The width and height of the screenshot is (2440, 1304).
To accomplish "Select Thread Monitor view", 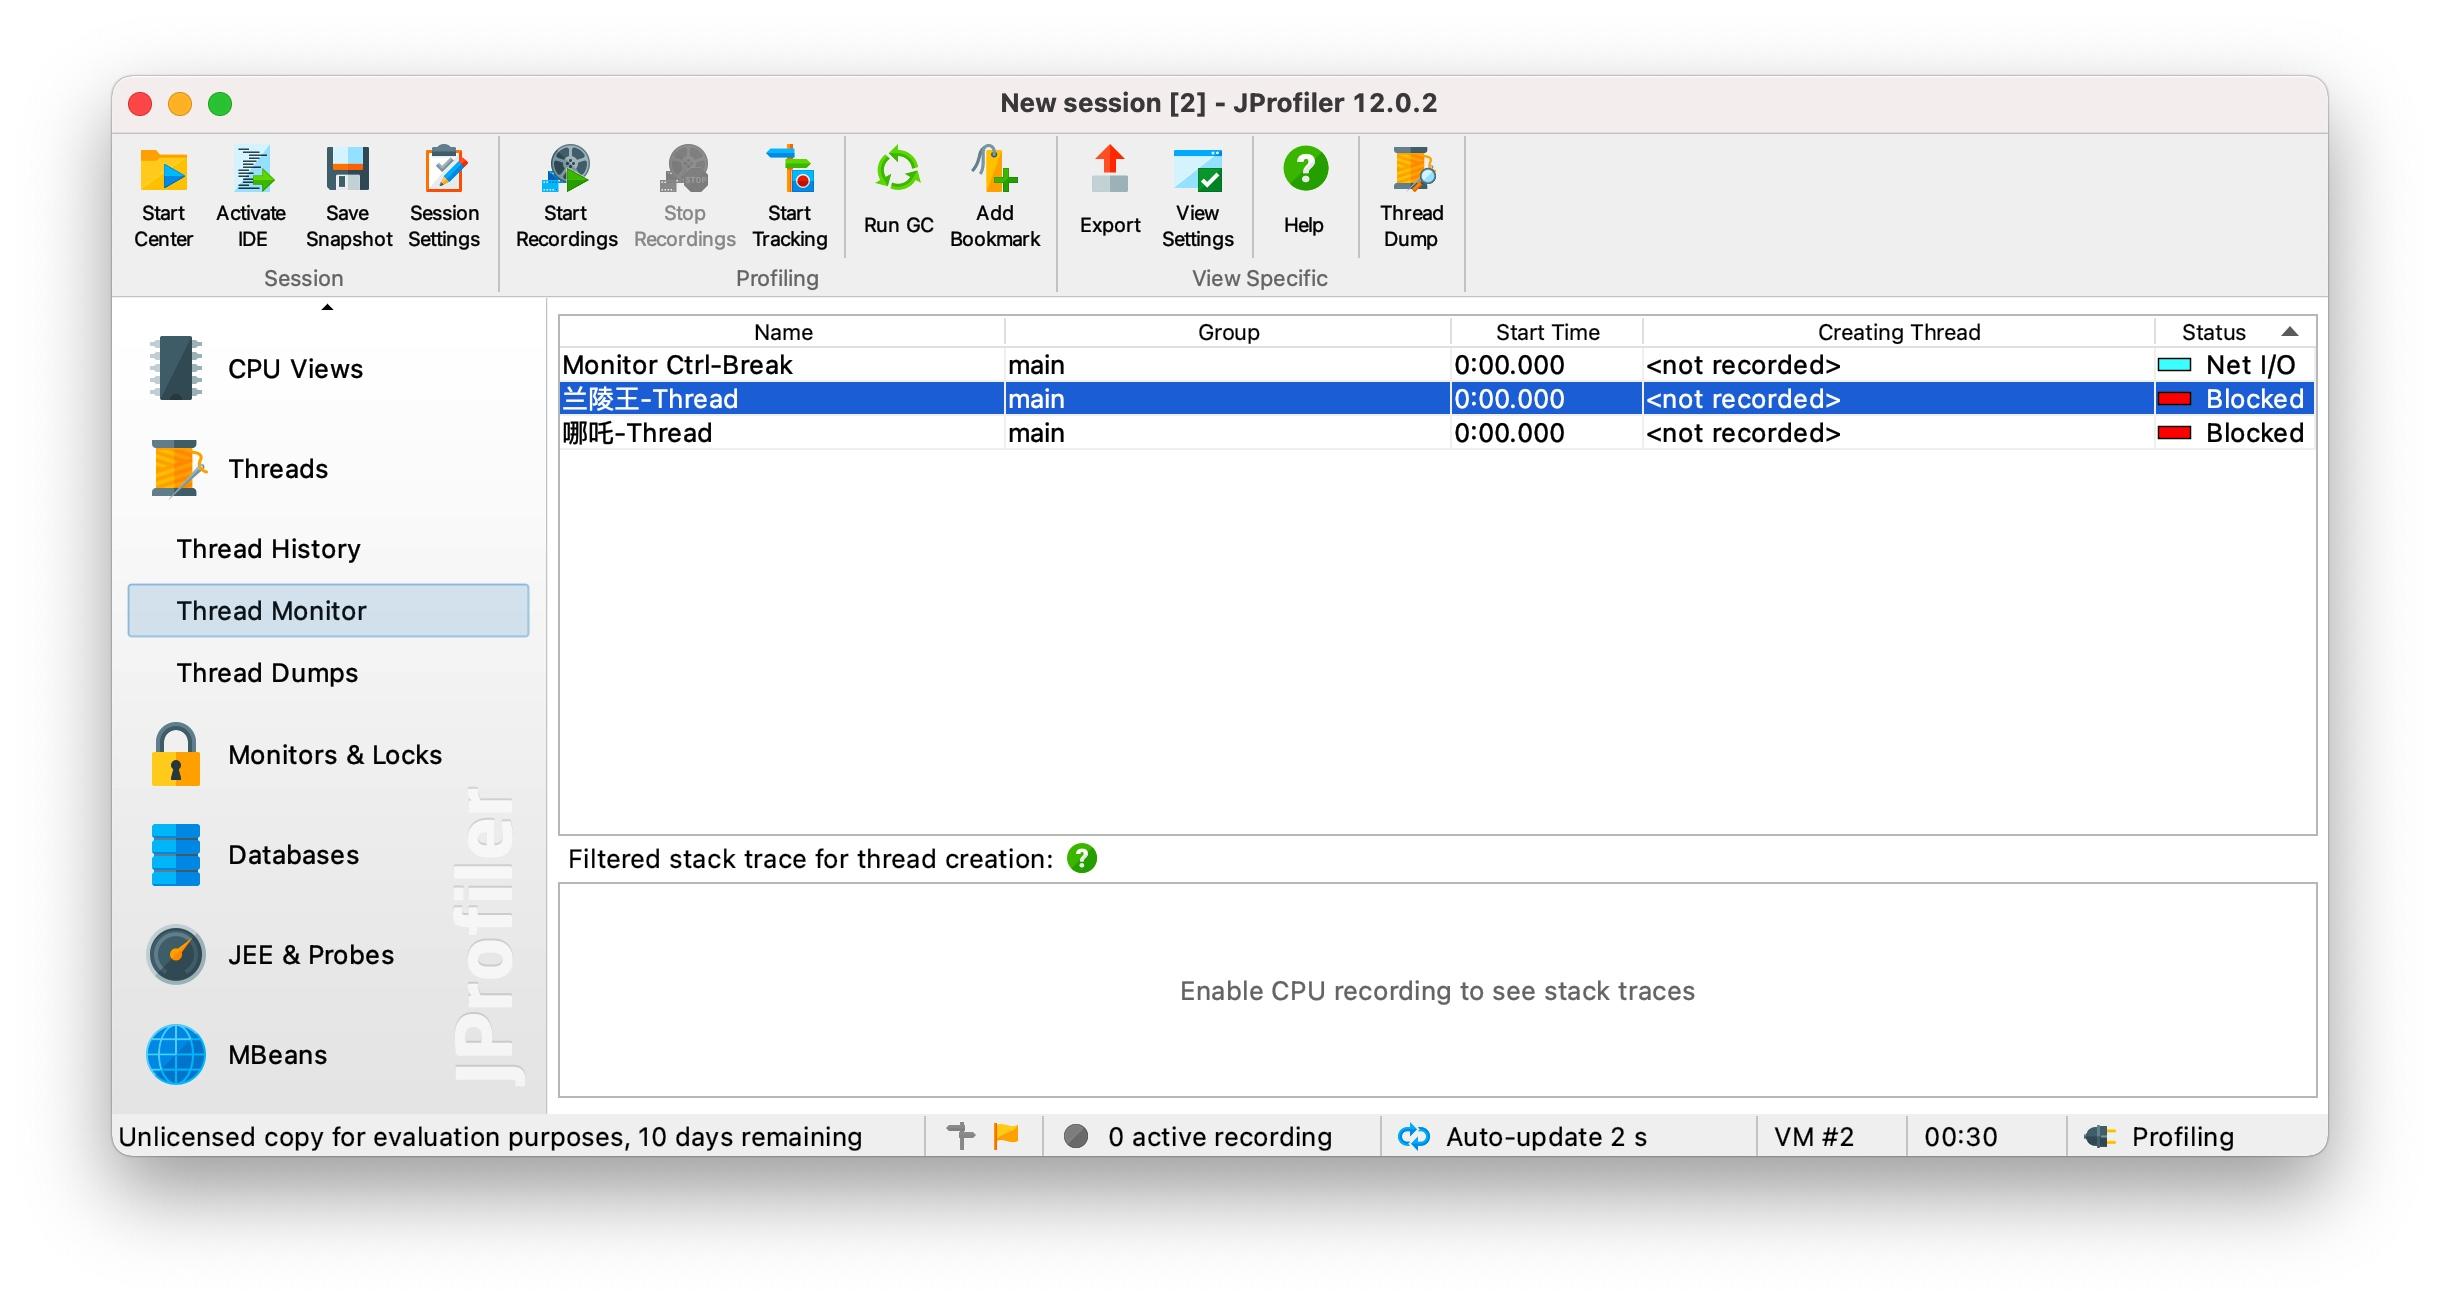I will [x=328, y=610].
